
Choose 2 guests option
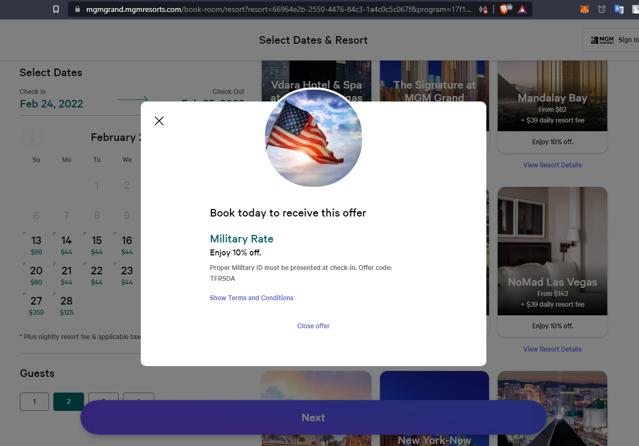coord(68,402)
